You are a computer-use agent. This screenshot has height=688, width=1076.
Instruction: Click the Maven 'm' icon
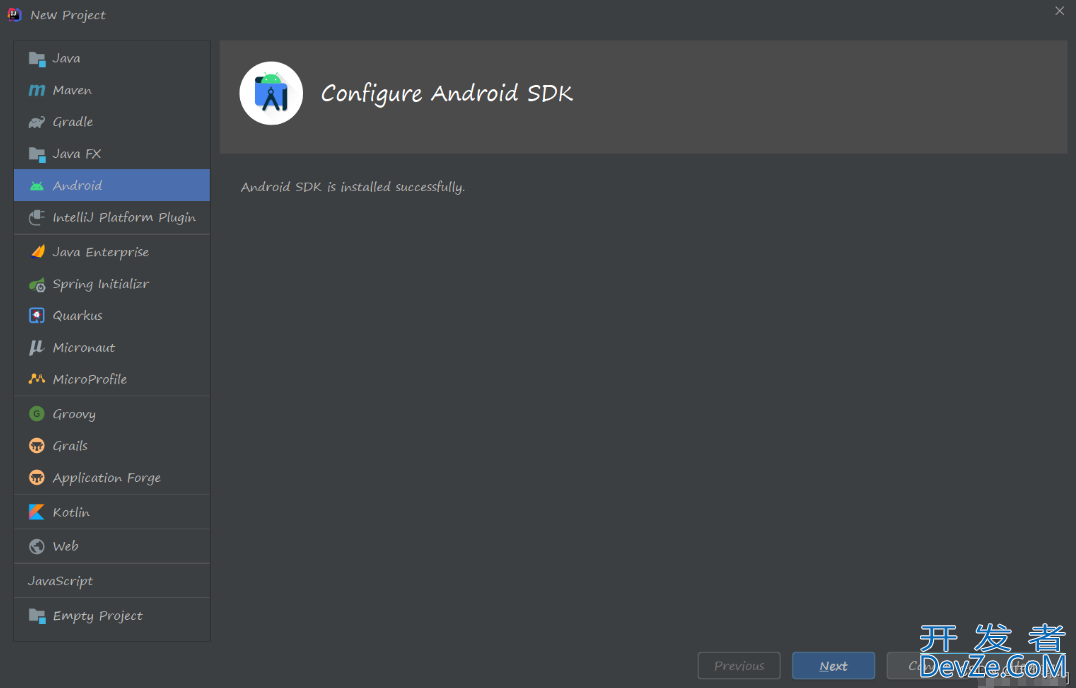point(37,91)
